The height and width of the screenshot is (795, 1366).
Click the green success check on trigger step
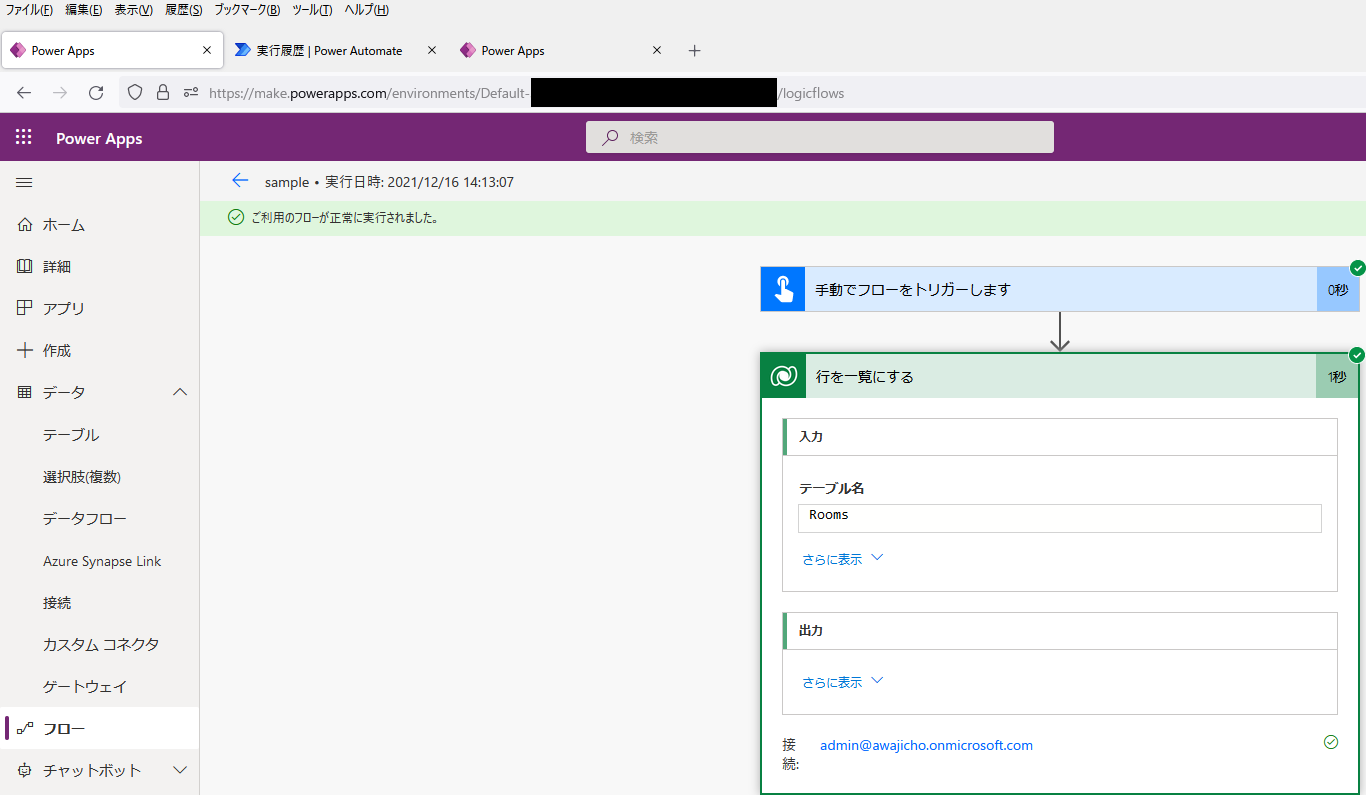[x=1357, y=267]
